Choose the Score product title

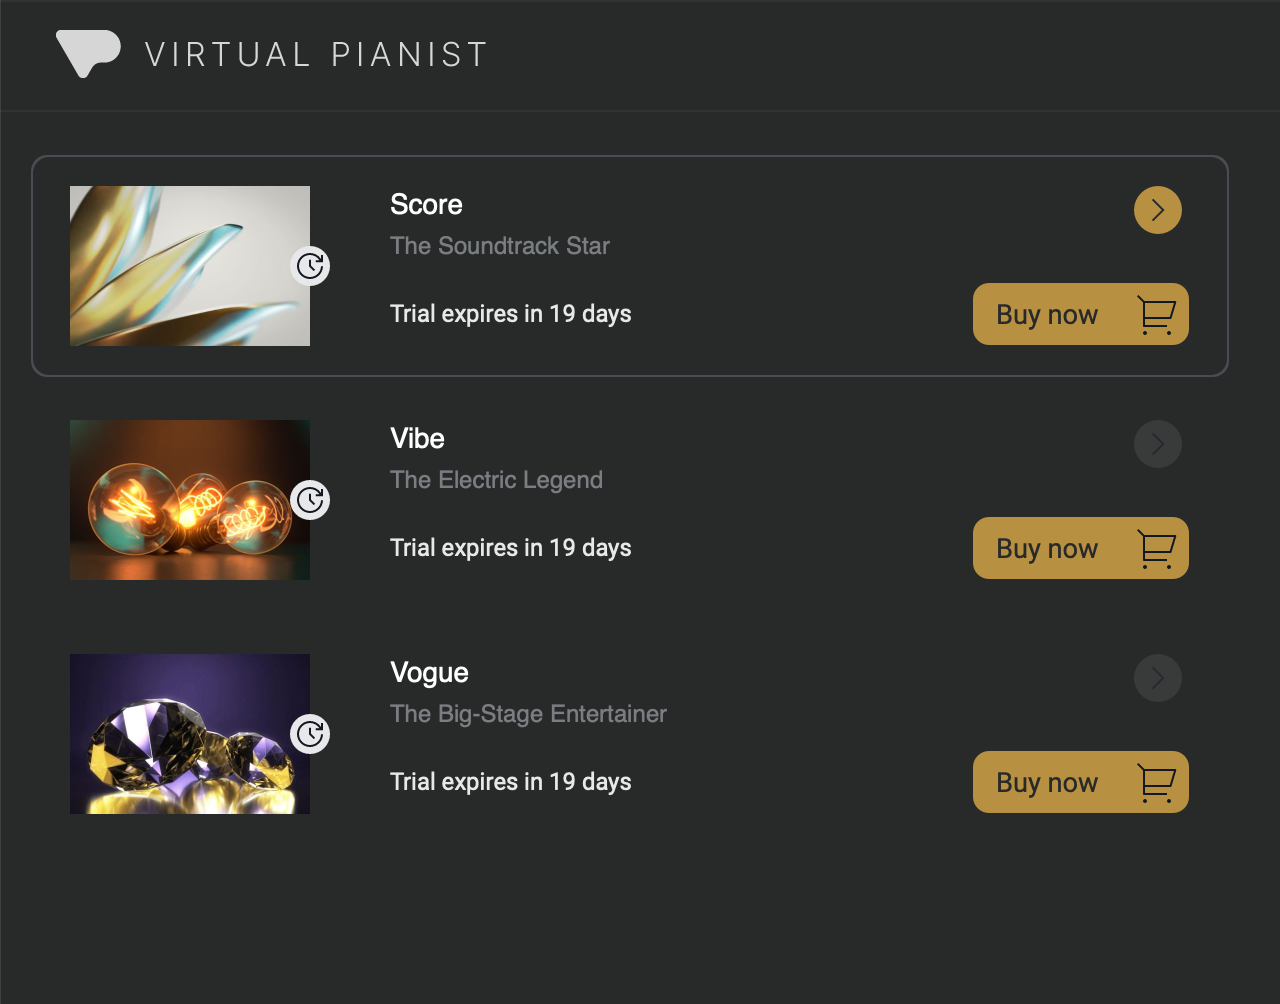pos(426,205)
